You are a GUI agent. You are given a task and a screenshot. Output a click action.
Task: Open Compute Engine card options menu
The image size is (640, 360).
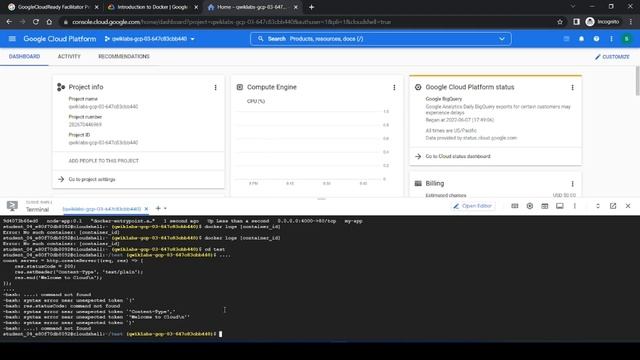(x=394, y=87)
